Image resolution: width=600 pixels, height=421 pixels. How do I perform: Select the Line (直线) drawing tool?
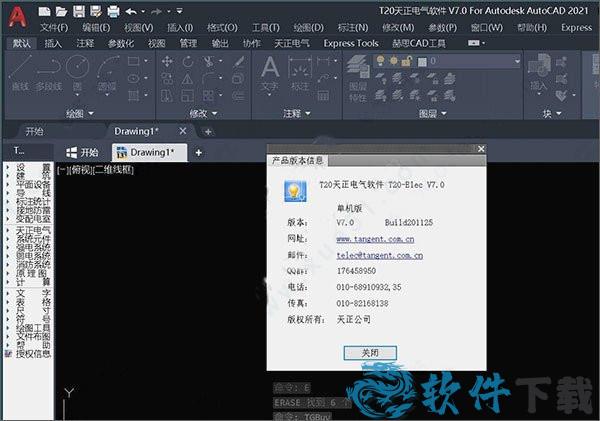coord(20,73)
